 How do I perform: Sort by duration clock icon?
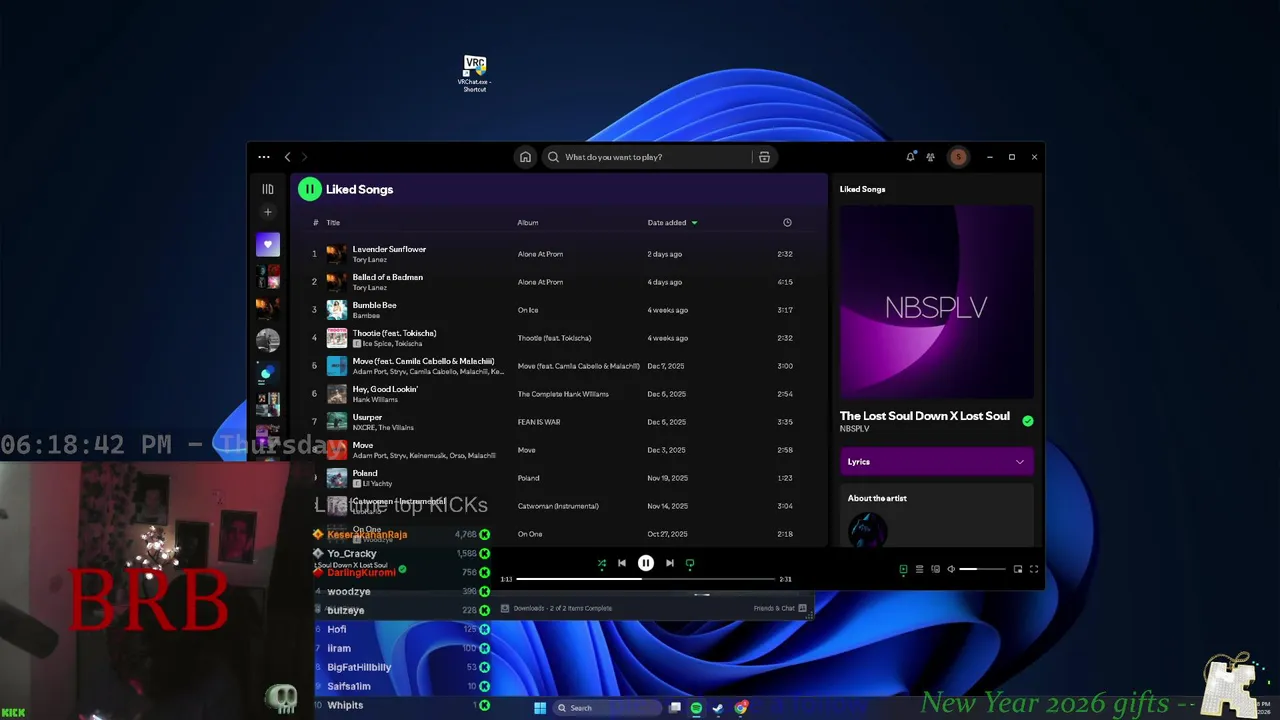[787, 223]
